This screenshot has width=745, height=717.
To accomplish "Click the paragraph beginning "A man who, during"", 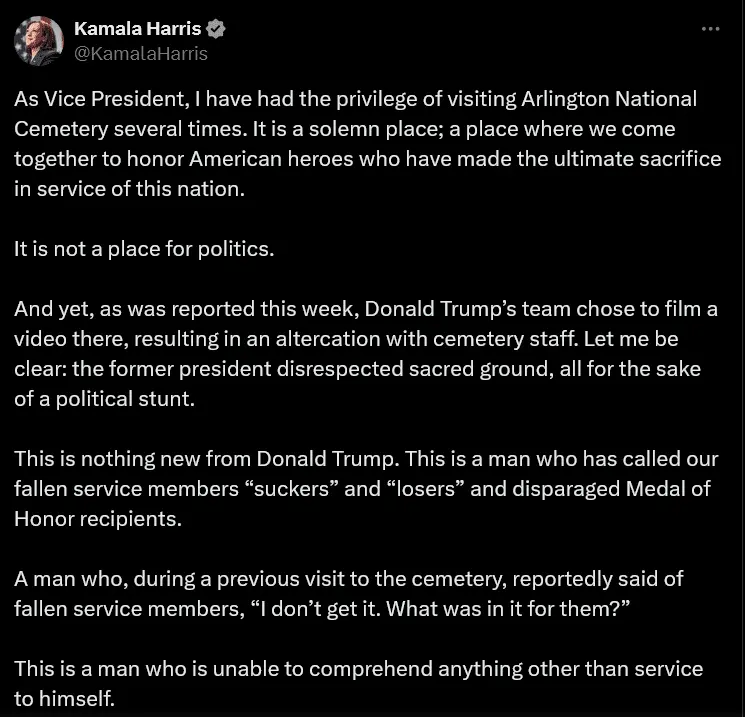I will (x=349, y=593).
